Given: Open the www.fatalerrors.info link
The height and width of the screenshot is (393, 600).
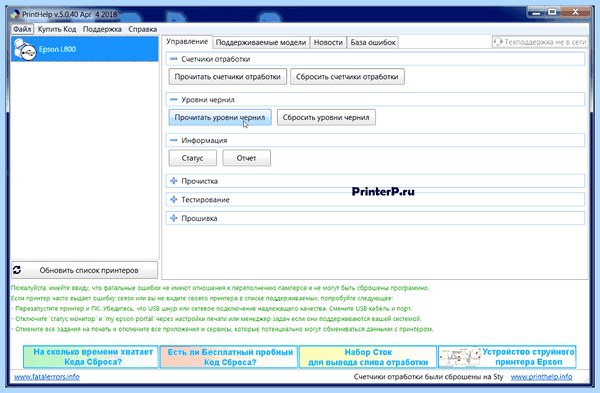Looking at the screenshot, I should (47, 377).
